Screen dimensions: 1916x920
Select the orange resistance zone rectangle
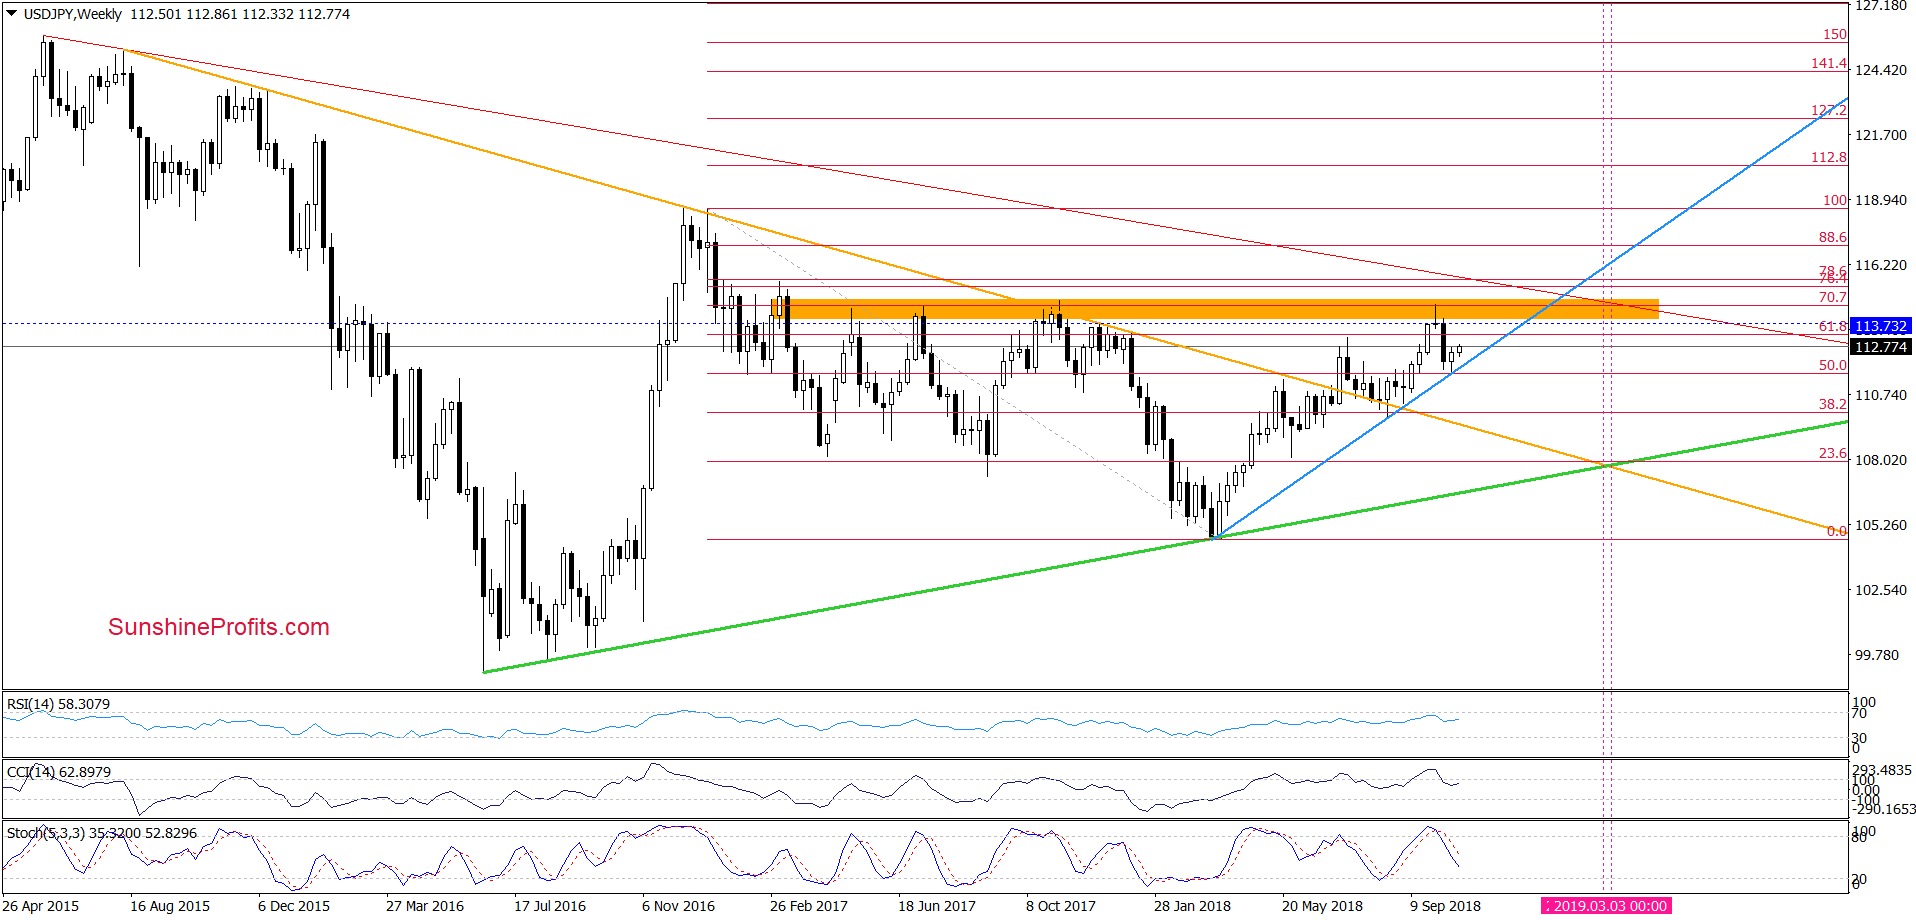coord(1215,309)
